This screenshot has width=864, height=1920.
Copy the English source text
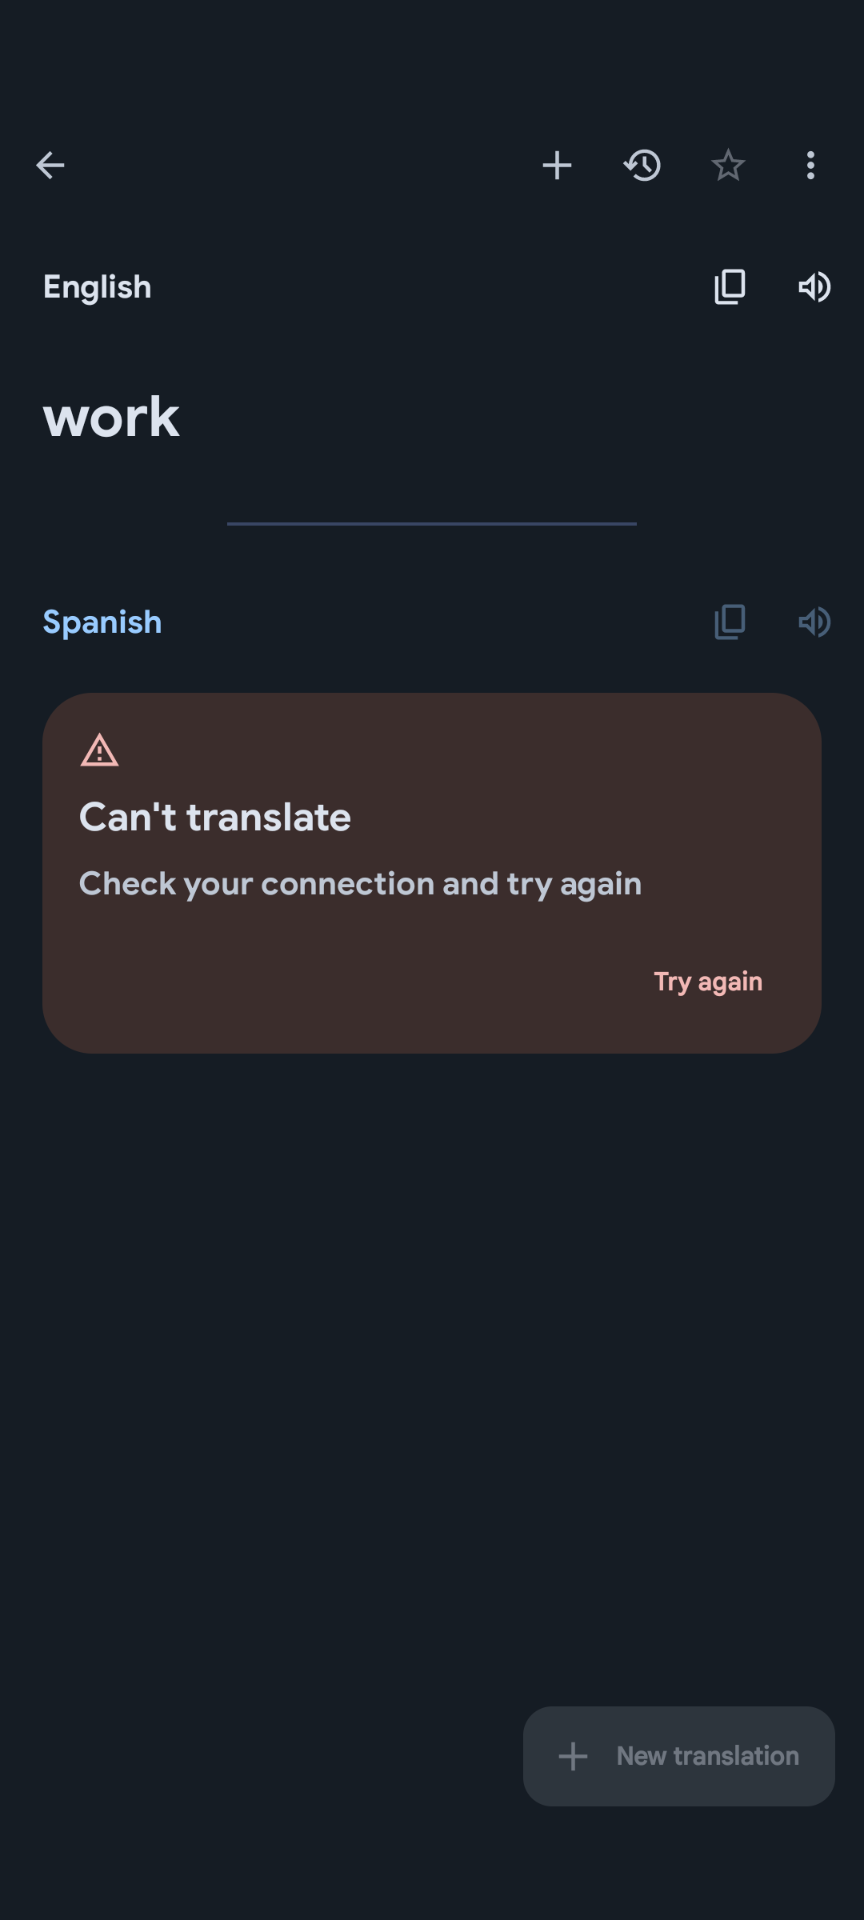(730, 287)
